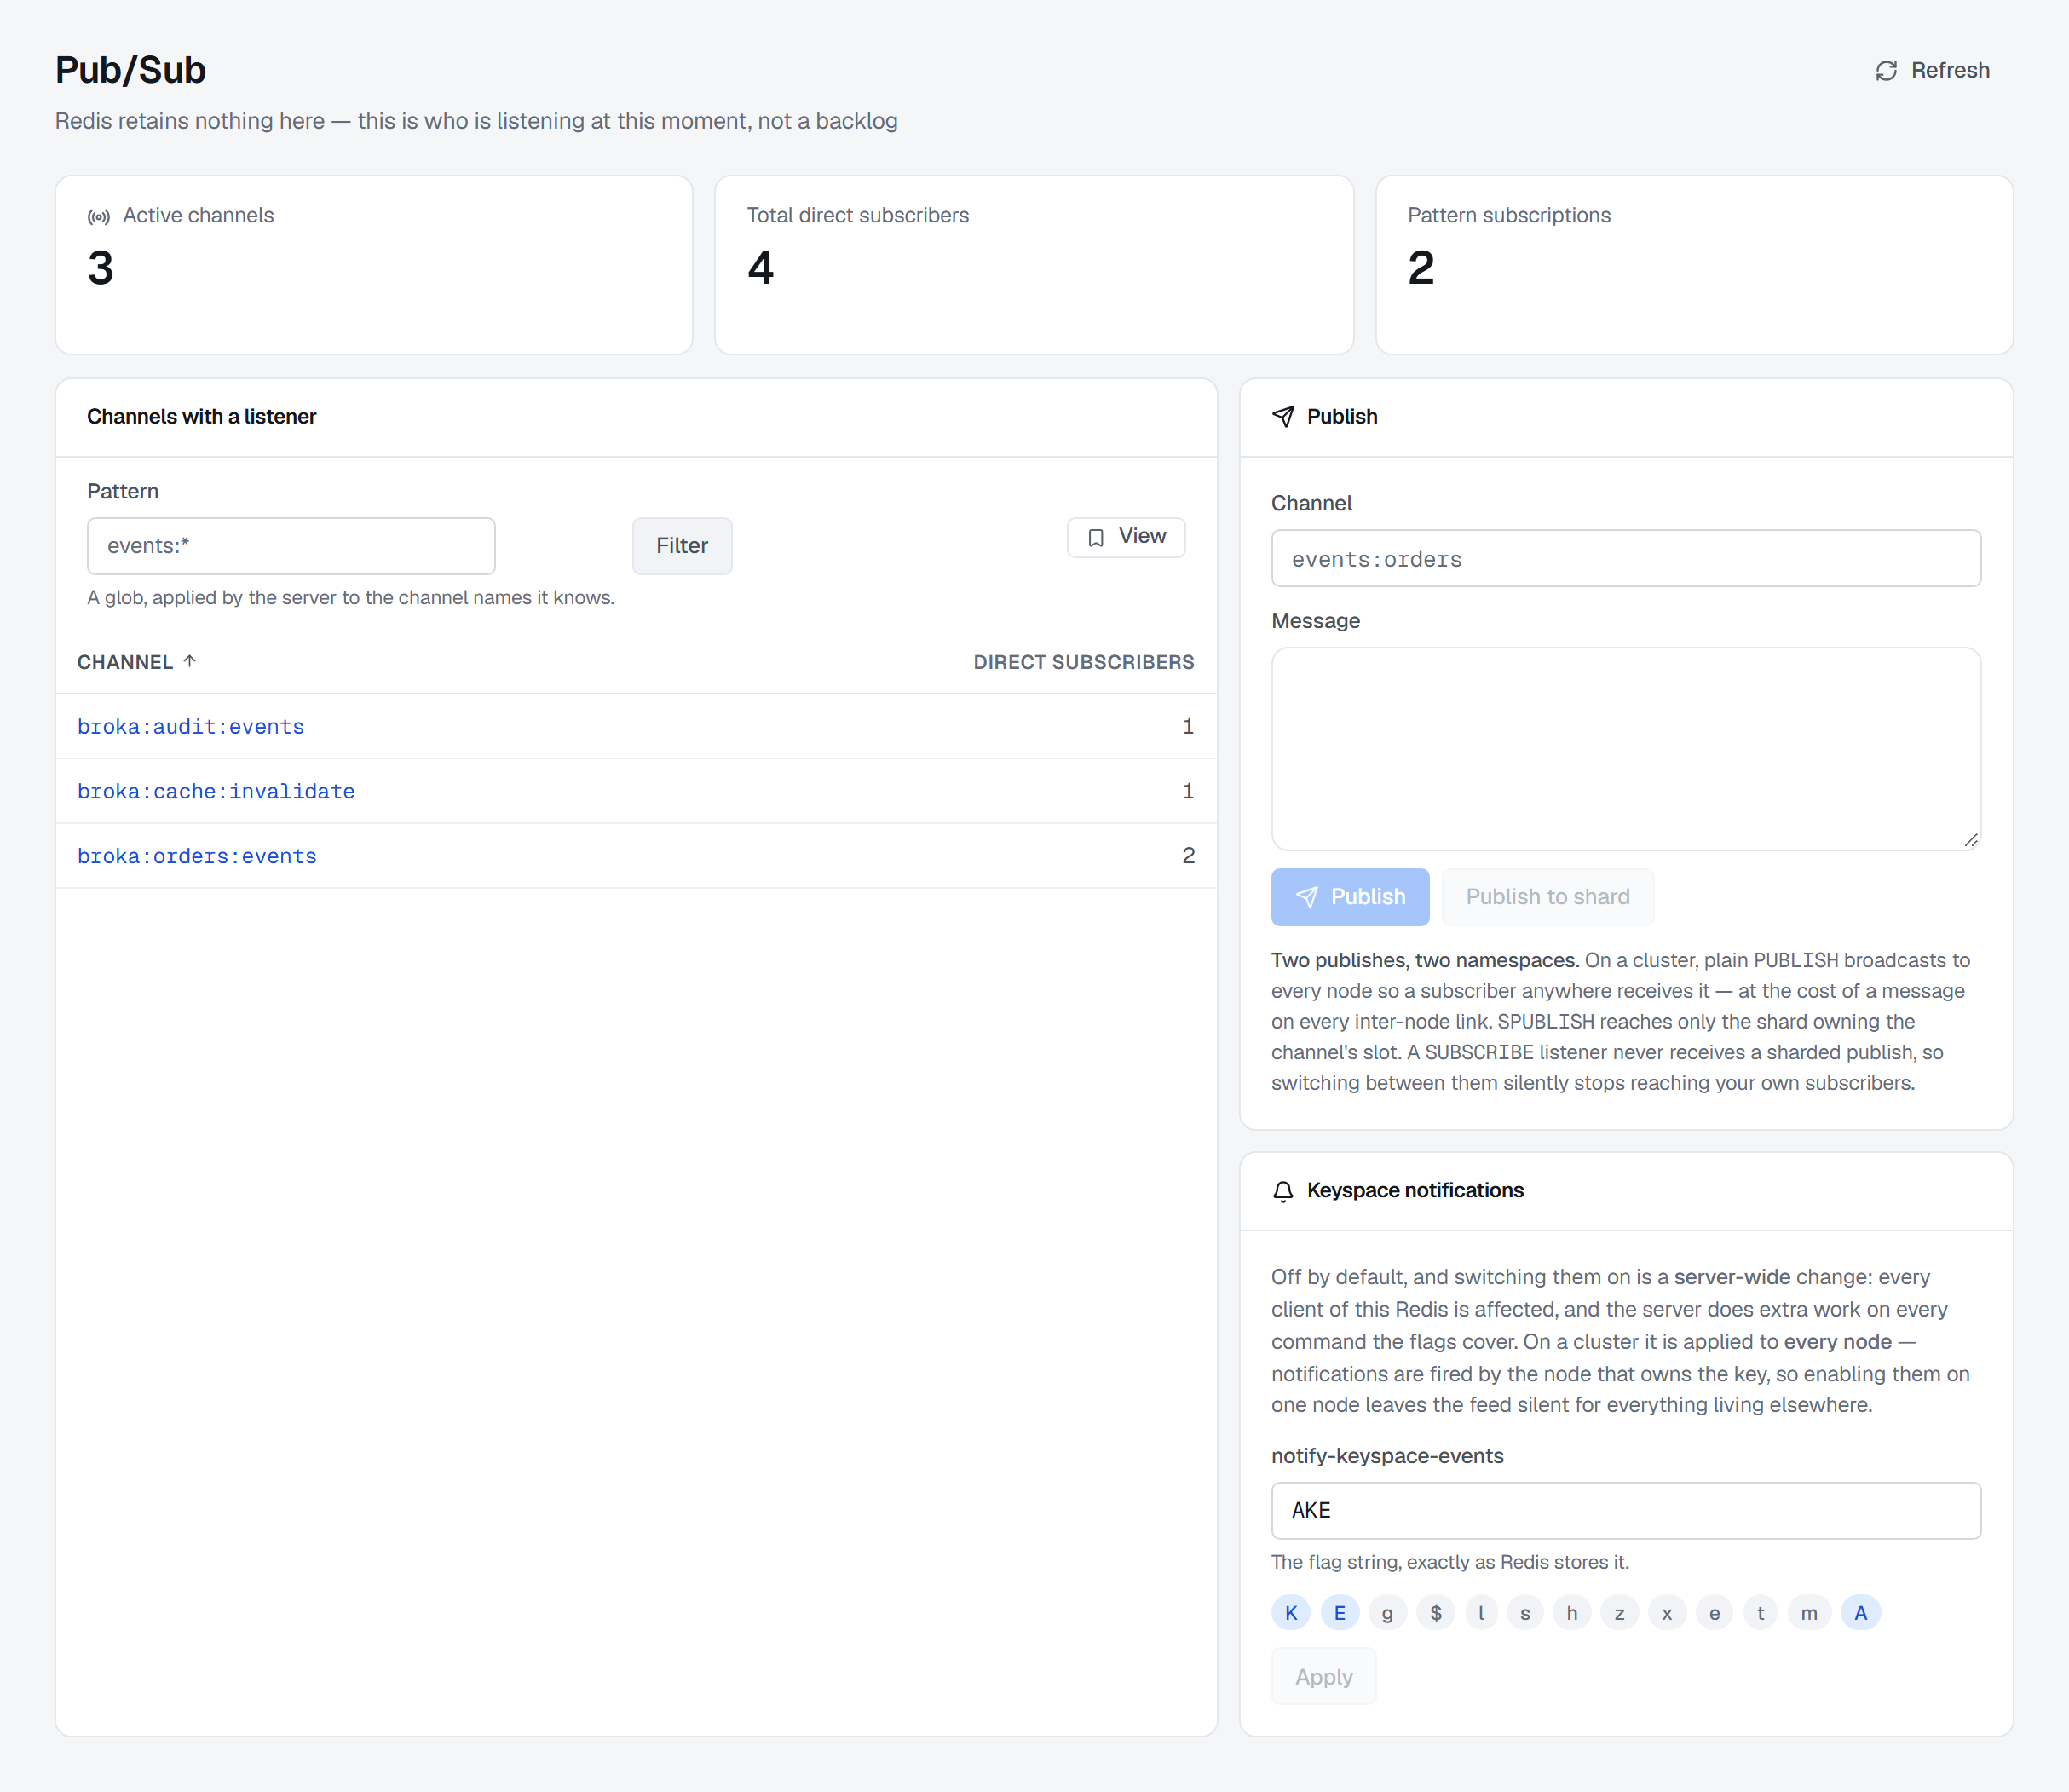Viewport: 2069px width, 1792px height.
Task: Click the Channels with a listener heading
Action: [x=201, y=417]
